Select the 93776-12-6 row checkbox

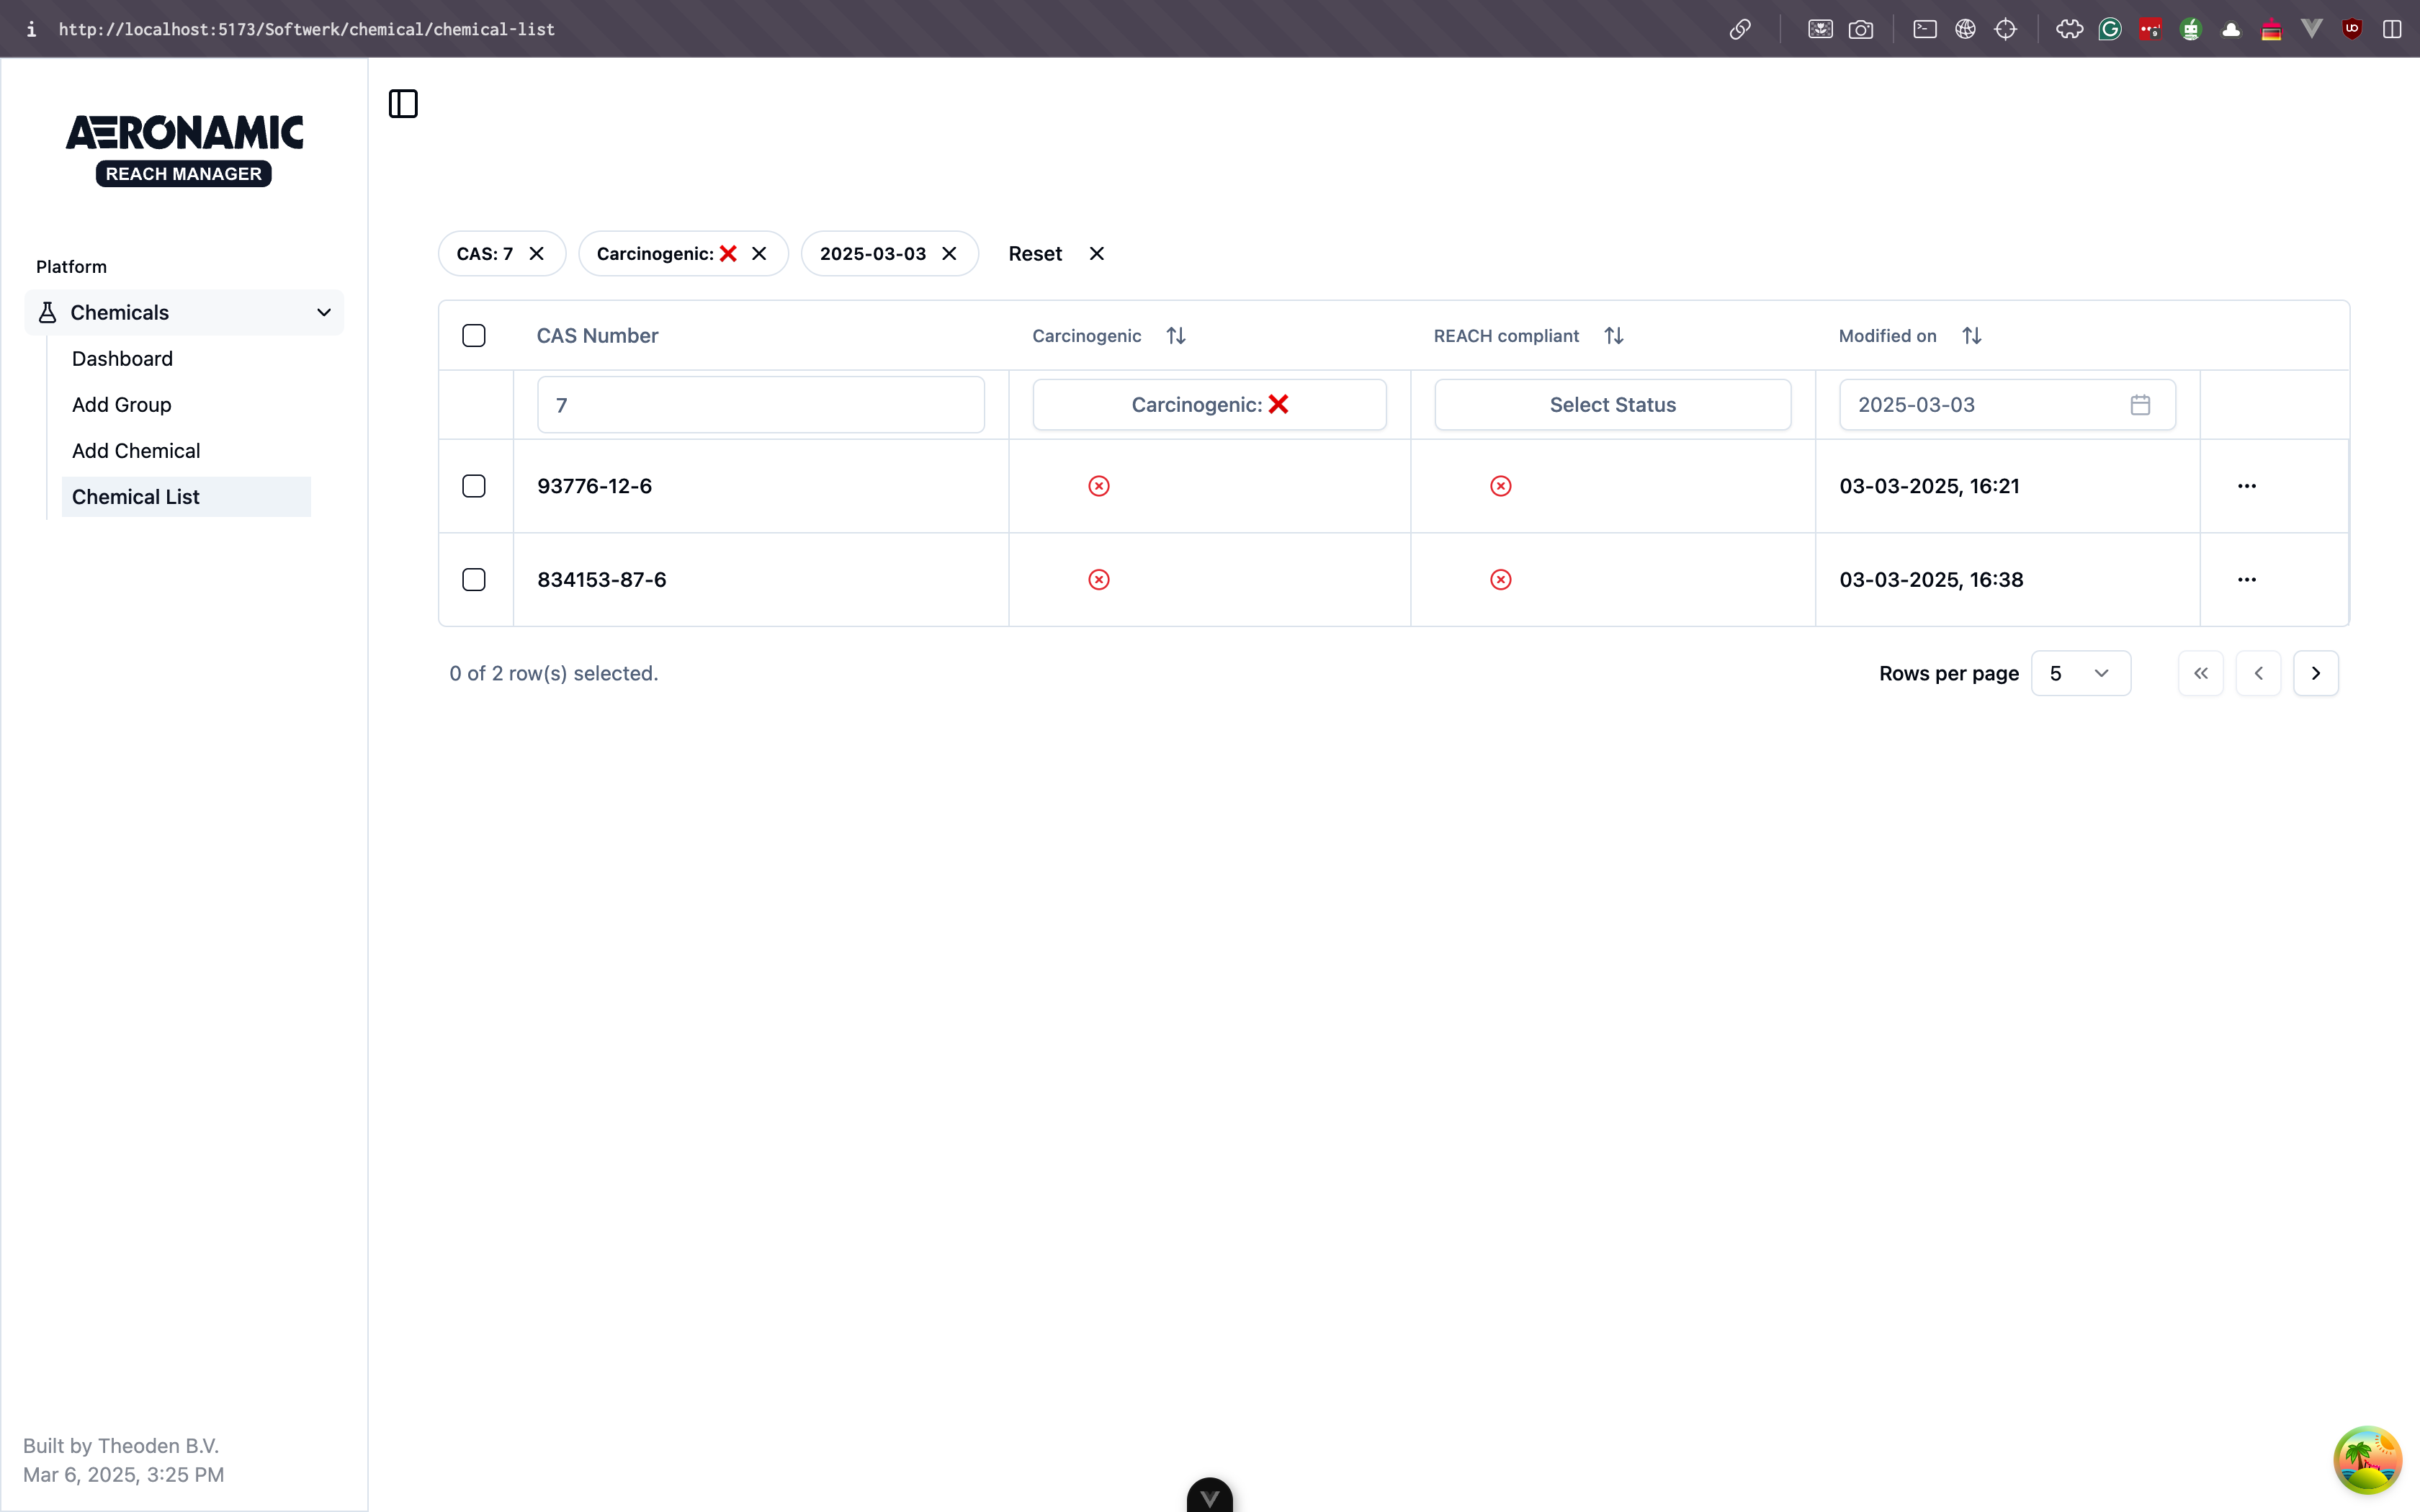(x=474, y=486)
